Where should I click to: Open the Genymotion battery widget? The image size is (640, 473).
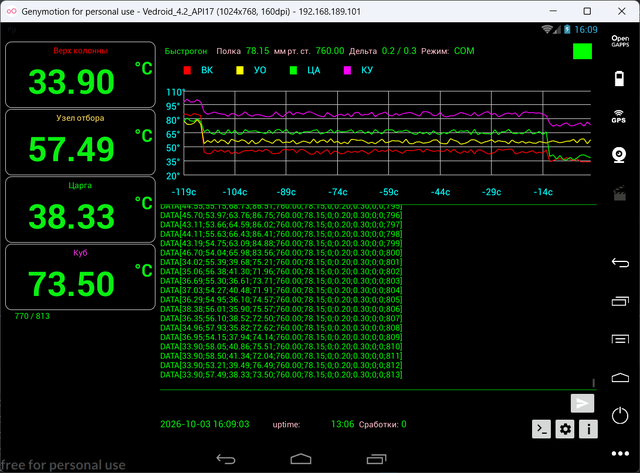(620, 78)
